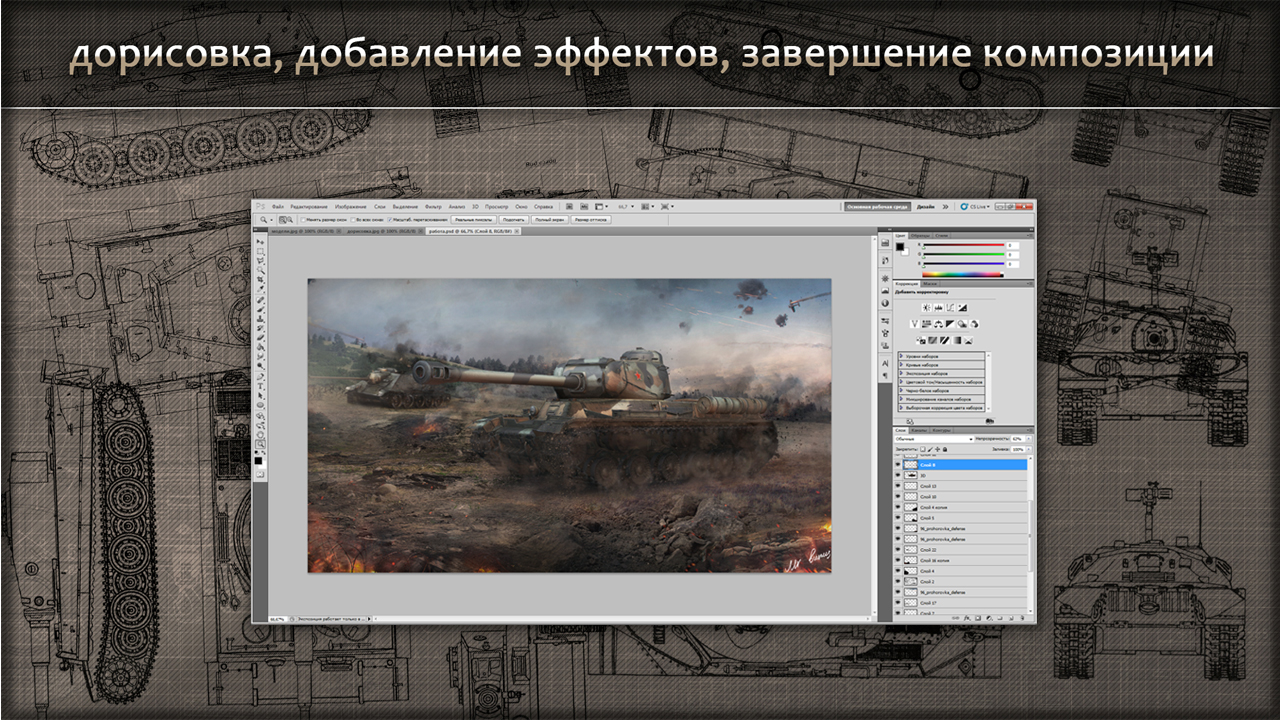This screenshot has width=1280, height=720.
Task: Add Curves adjustment icon
Action: pyautogui.click(x=950, y=307)
